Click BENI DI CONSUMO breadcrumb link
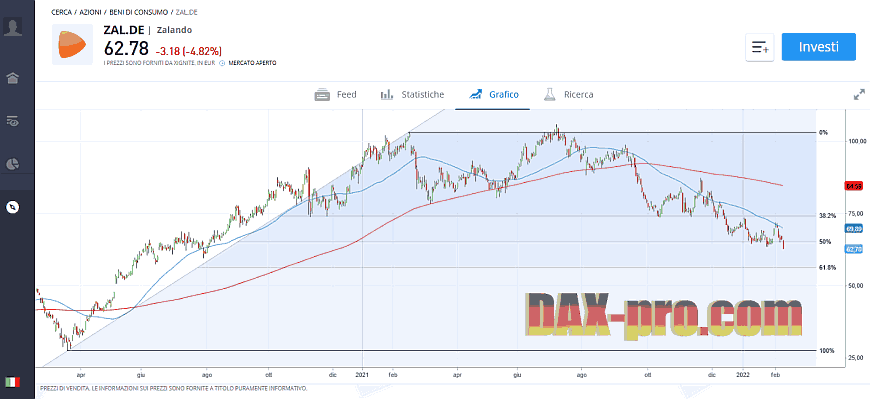870x399 pixels. (x=138, y=12)
